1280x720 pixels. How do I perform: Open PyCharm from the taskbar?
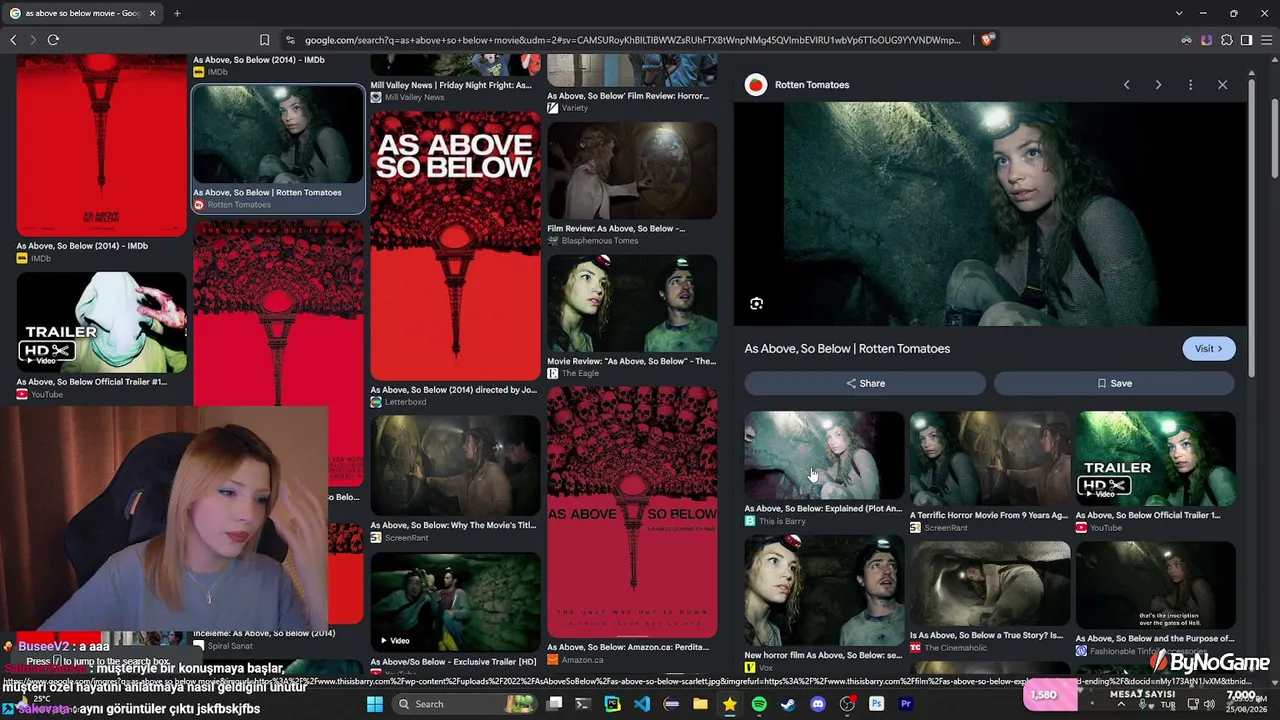point(612,704)
